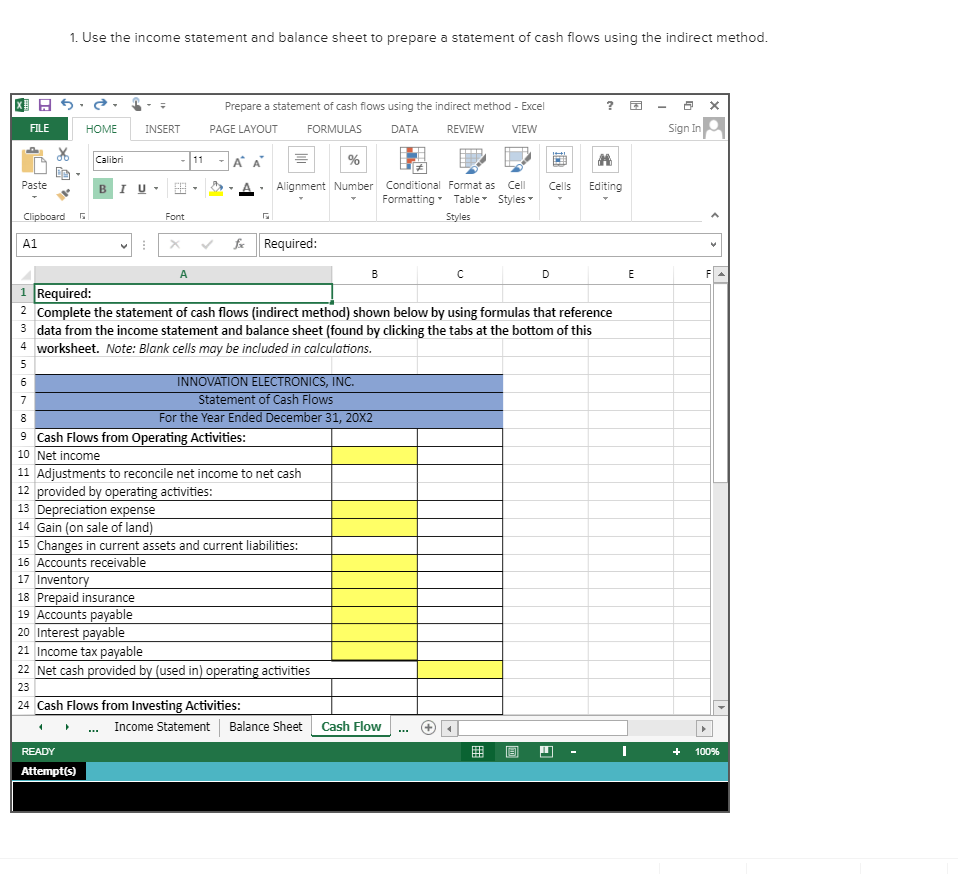This screenshot has width=958, height=874.
Task: Select the Percent Style number icon
Action: (353, 160)
